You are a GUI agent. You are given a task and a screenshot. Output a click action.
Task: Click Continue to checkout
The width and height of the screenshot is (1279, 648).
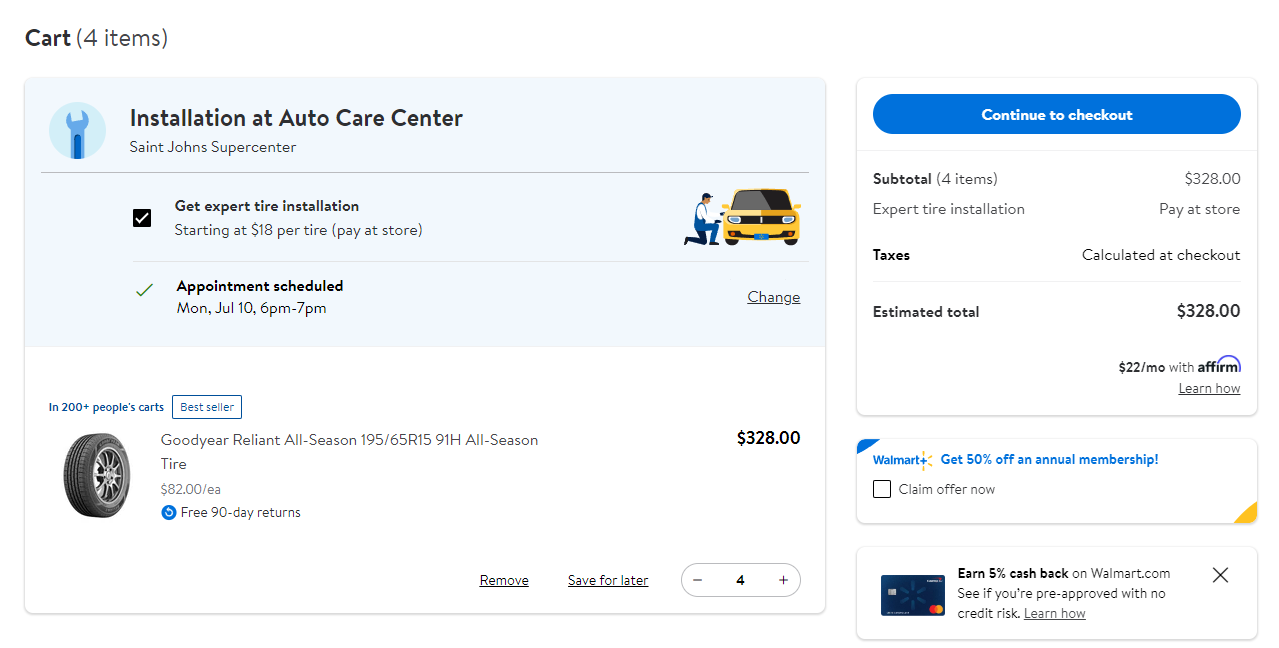click(x=1056, y=114)
